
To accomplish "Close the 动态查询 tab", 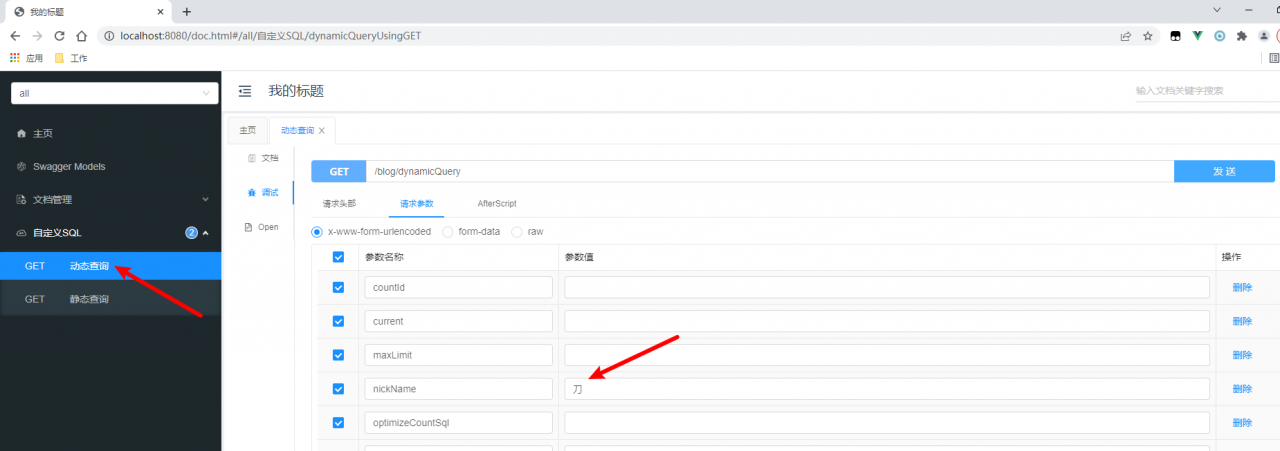I will coord(322,131).
